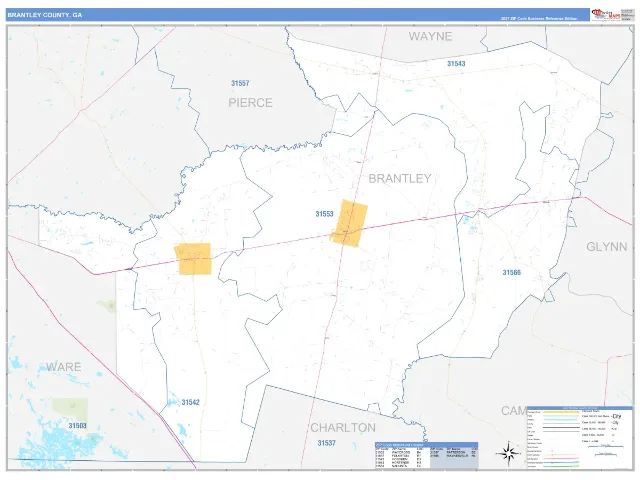Select the BRANTLEY county label

tap(400, 178)
